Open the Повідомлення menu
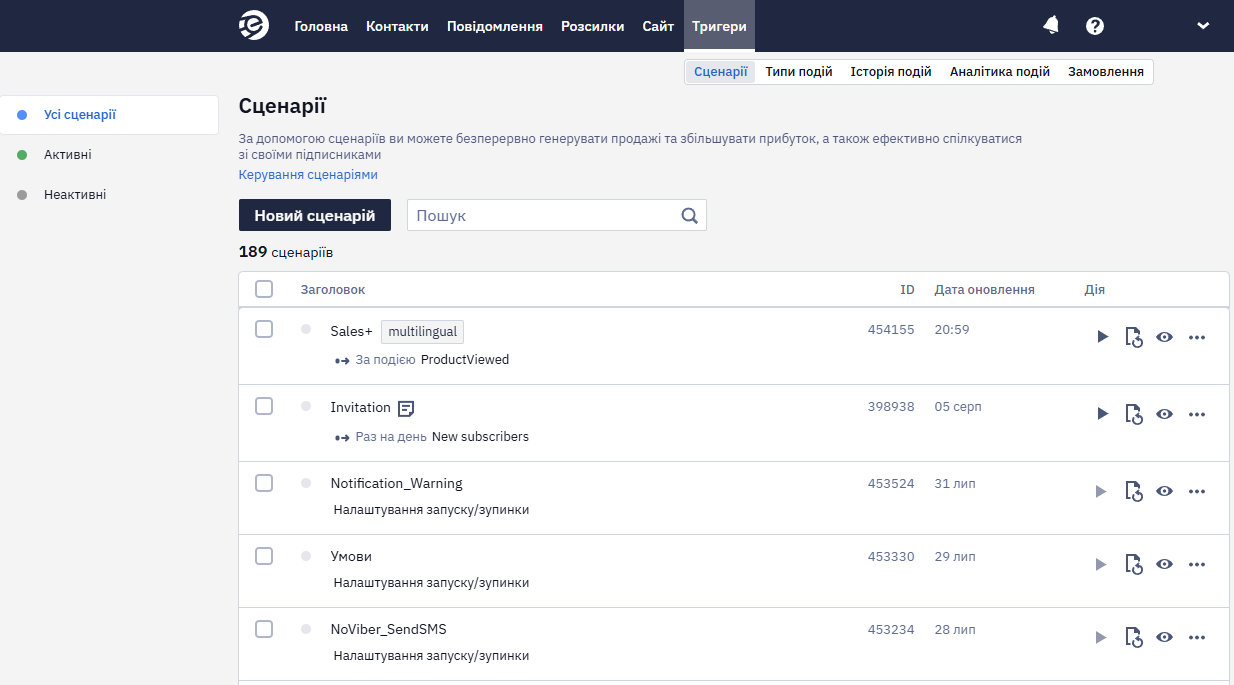The image size is (1234, 685). [x=495, y=26]
